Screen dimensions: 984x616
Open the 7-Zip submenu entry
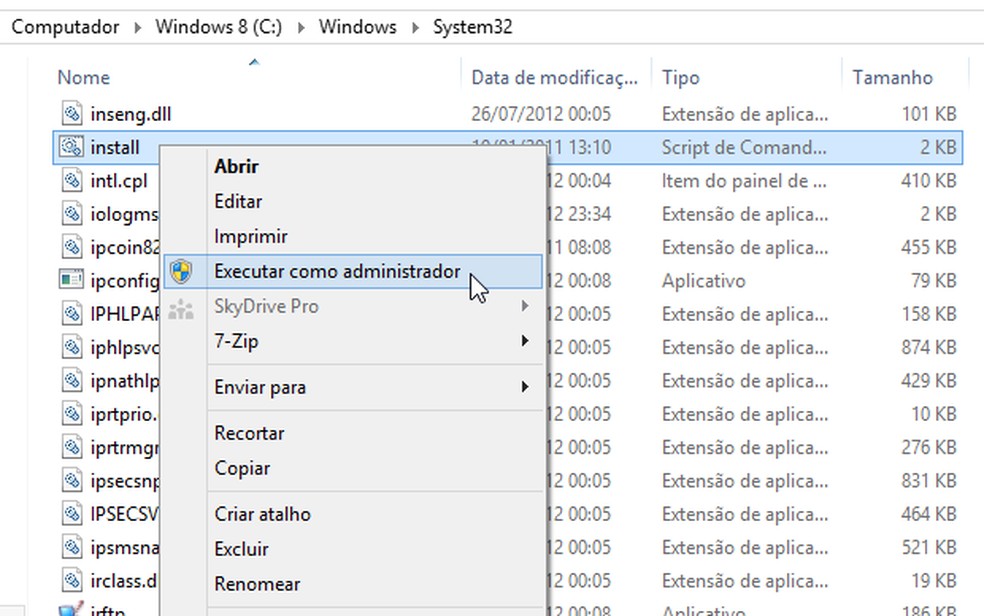pos(353,341)
